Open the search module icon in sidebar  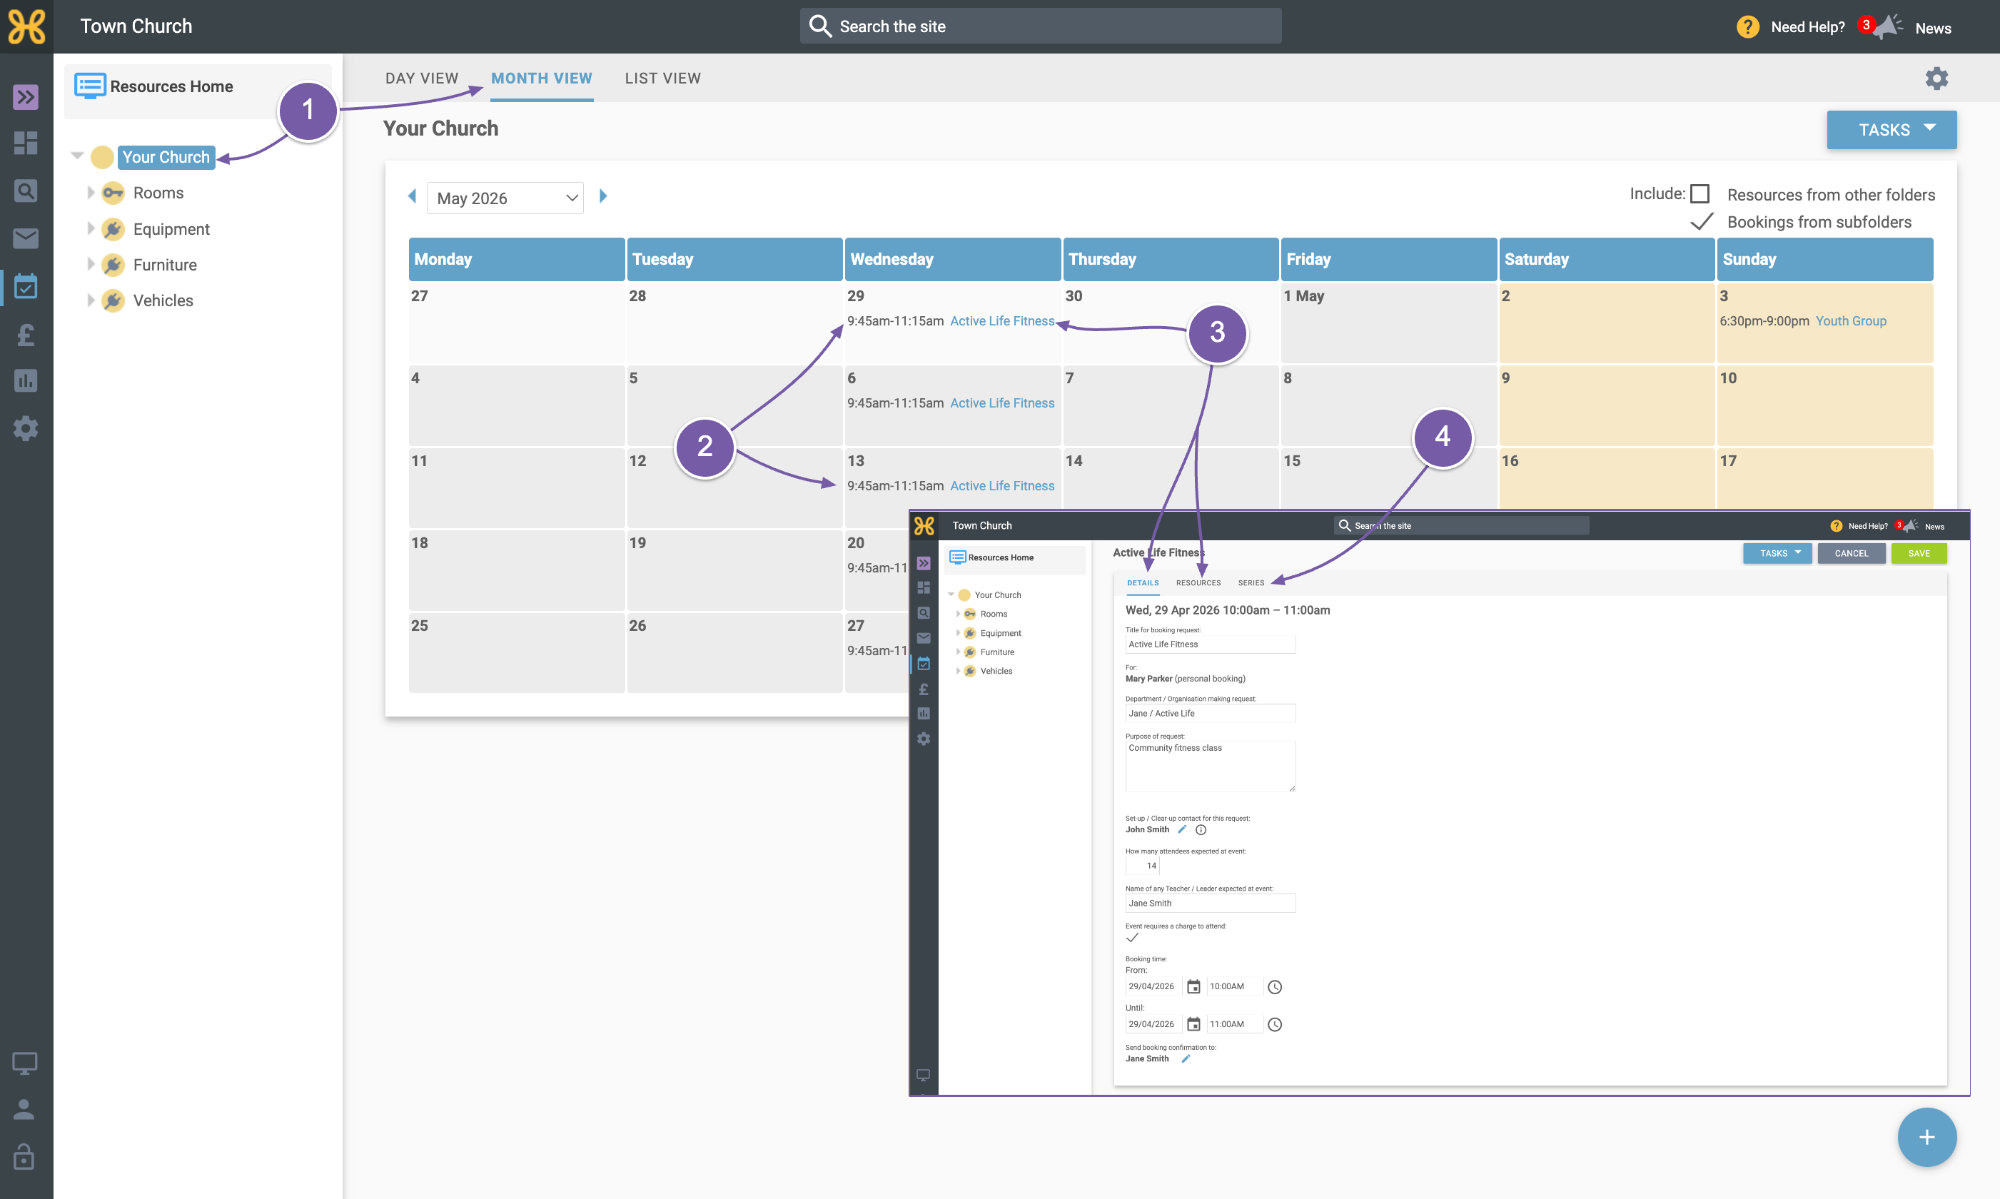tap(26, 190)
